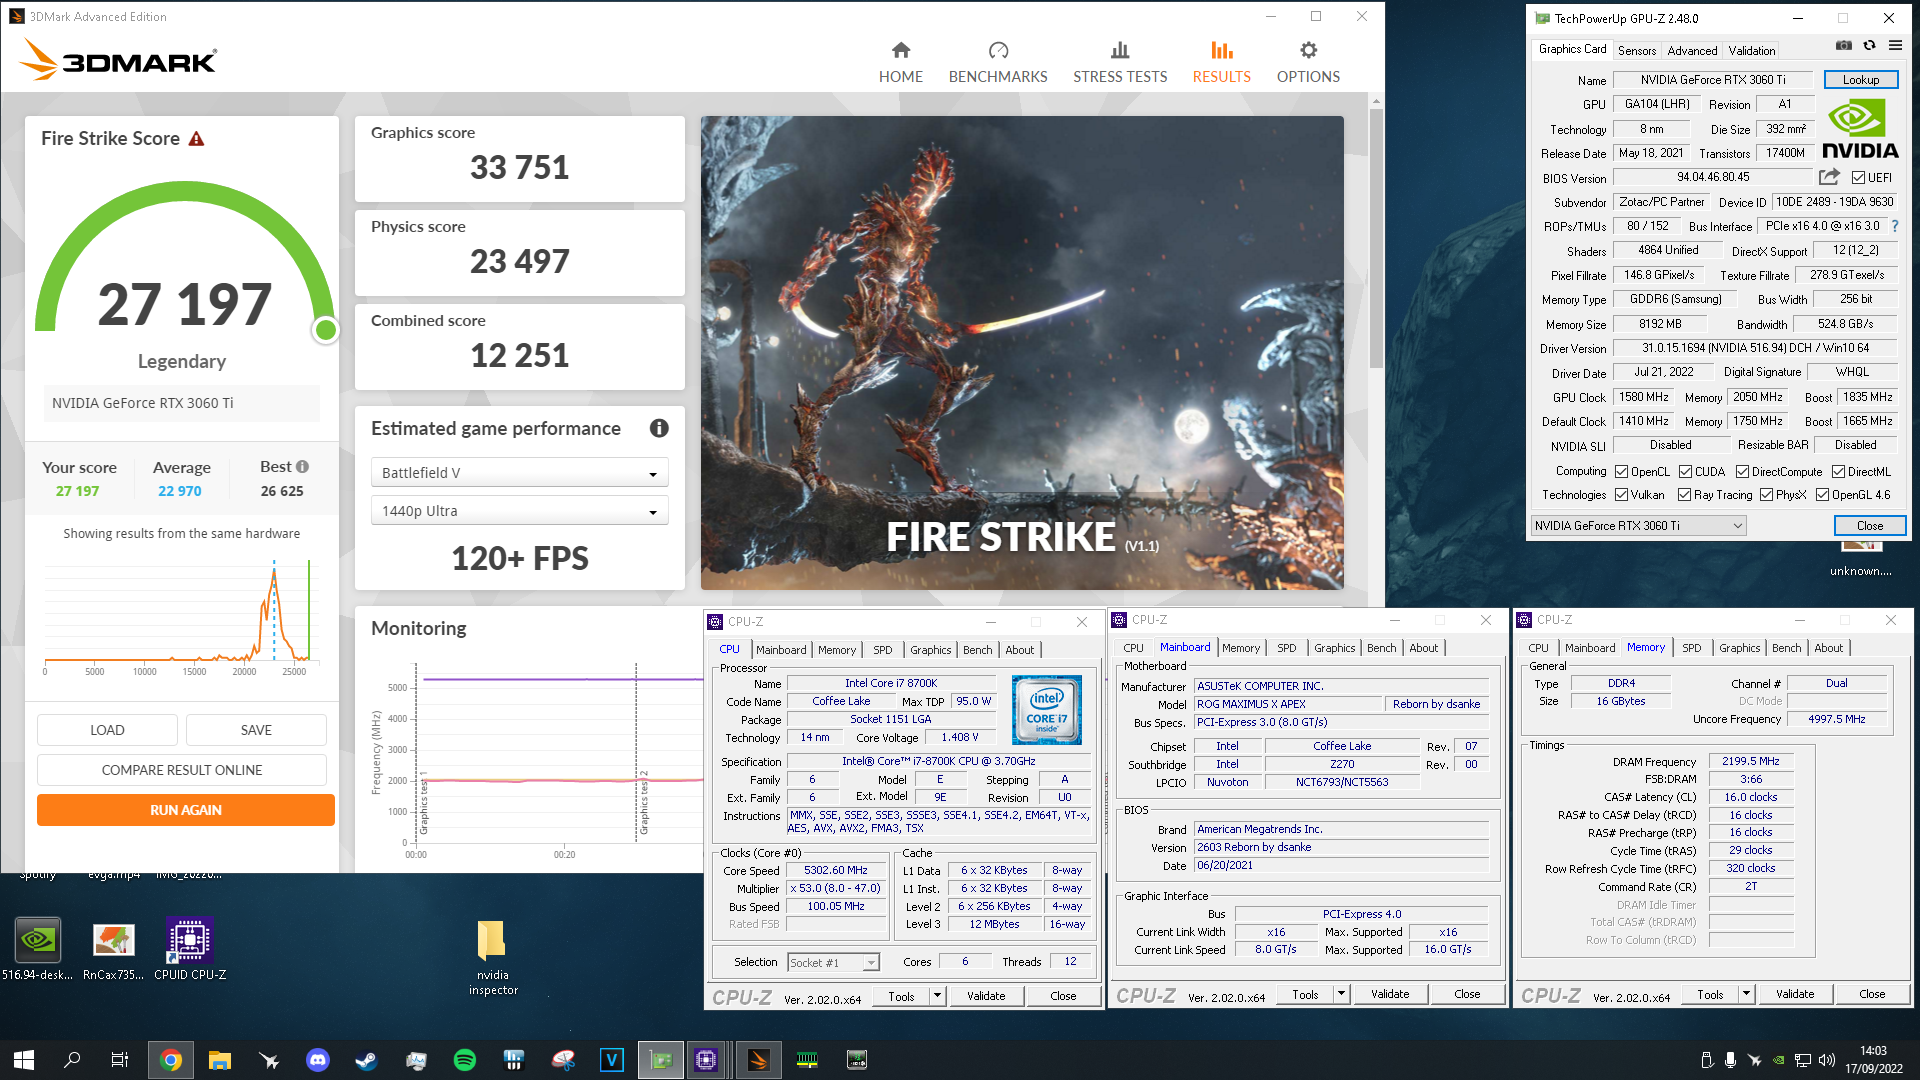Click the BIOS export share icon in GPU-Z
The width and height of the screenshot is (1920, 1080).
pos(1829,177)
